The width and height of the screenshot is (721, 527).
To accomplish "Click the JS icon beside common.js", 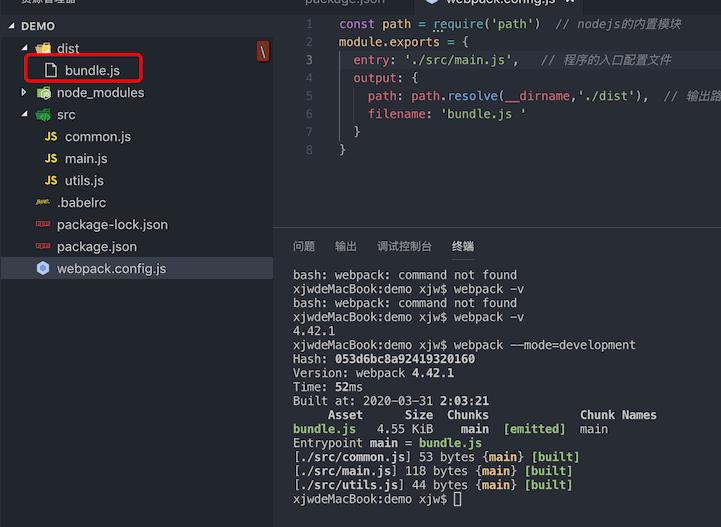I will [51, 137].
